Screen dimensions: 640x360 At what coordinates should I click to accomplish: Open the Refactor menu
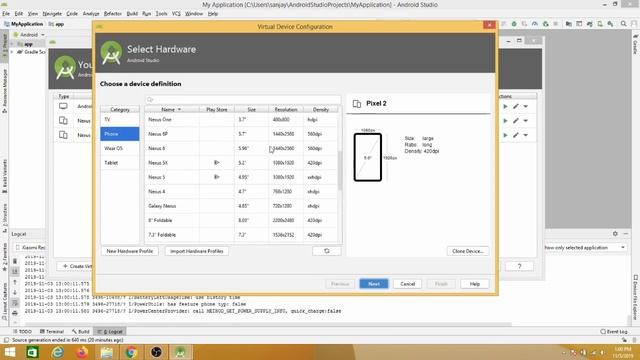[x=112, y=13]
